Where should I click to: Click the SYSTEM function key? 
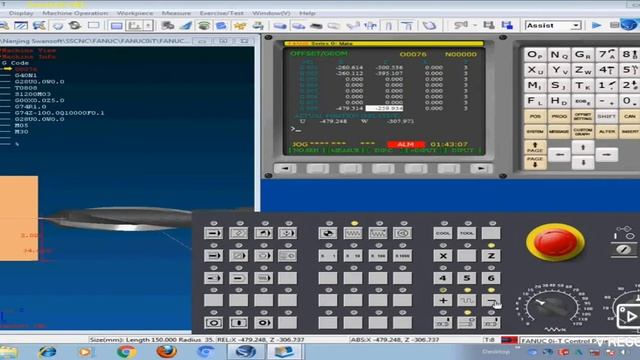click(535, 131)
